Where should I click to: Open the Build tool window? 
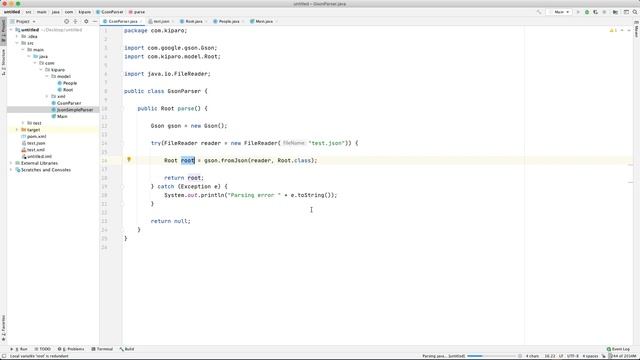(x=127, y=349)
